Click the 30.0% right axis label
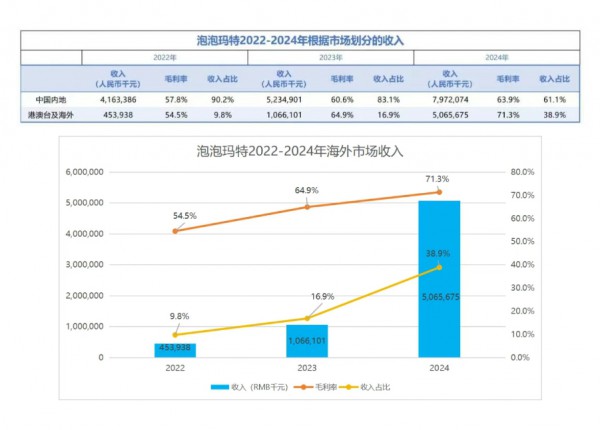Viewport: 600px width, 430px height. click(x=522, y=288)
